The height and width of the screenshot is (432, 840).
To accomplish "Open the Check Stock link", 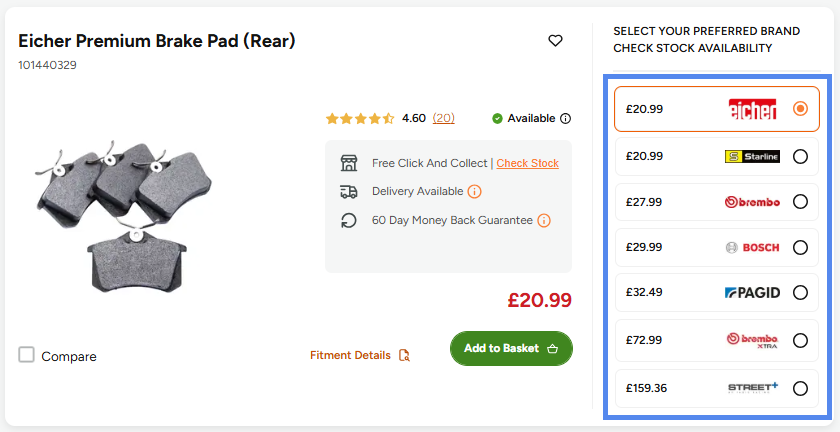I will (528, 163).
